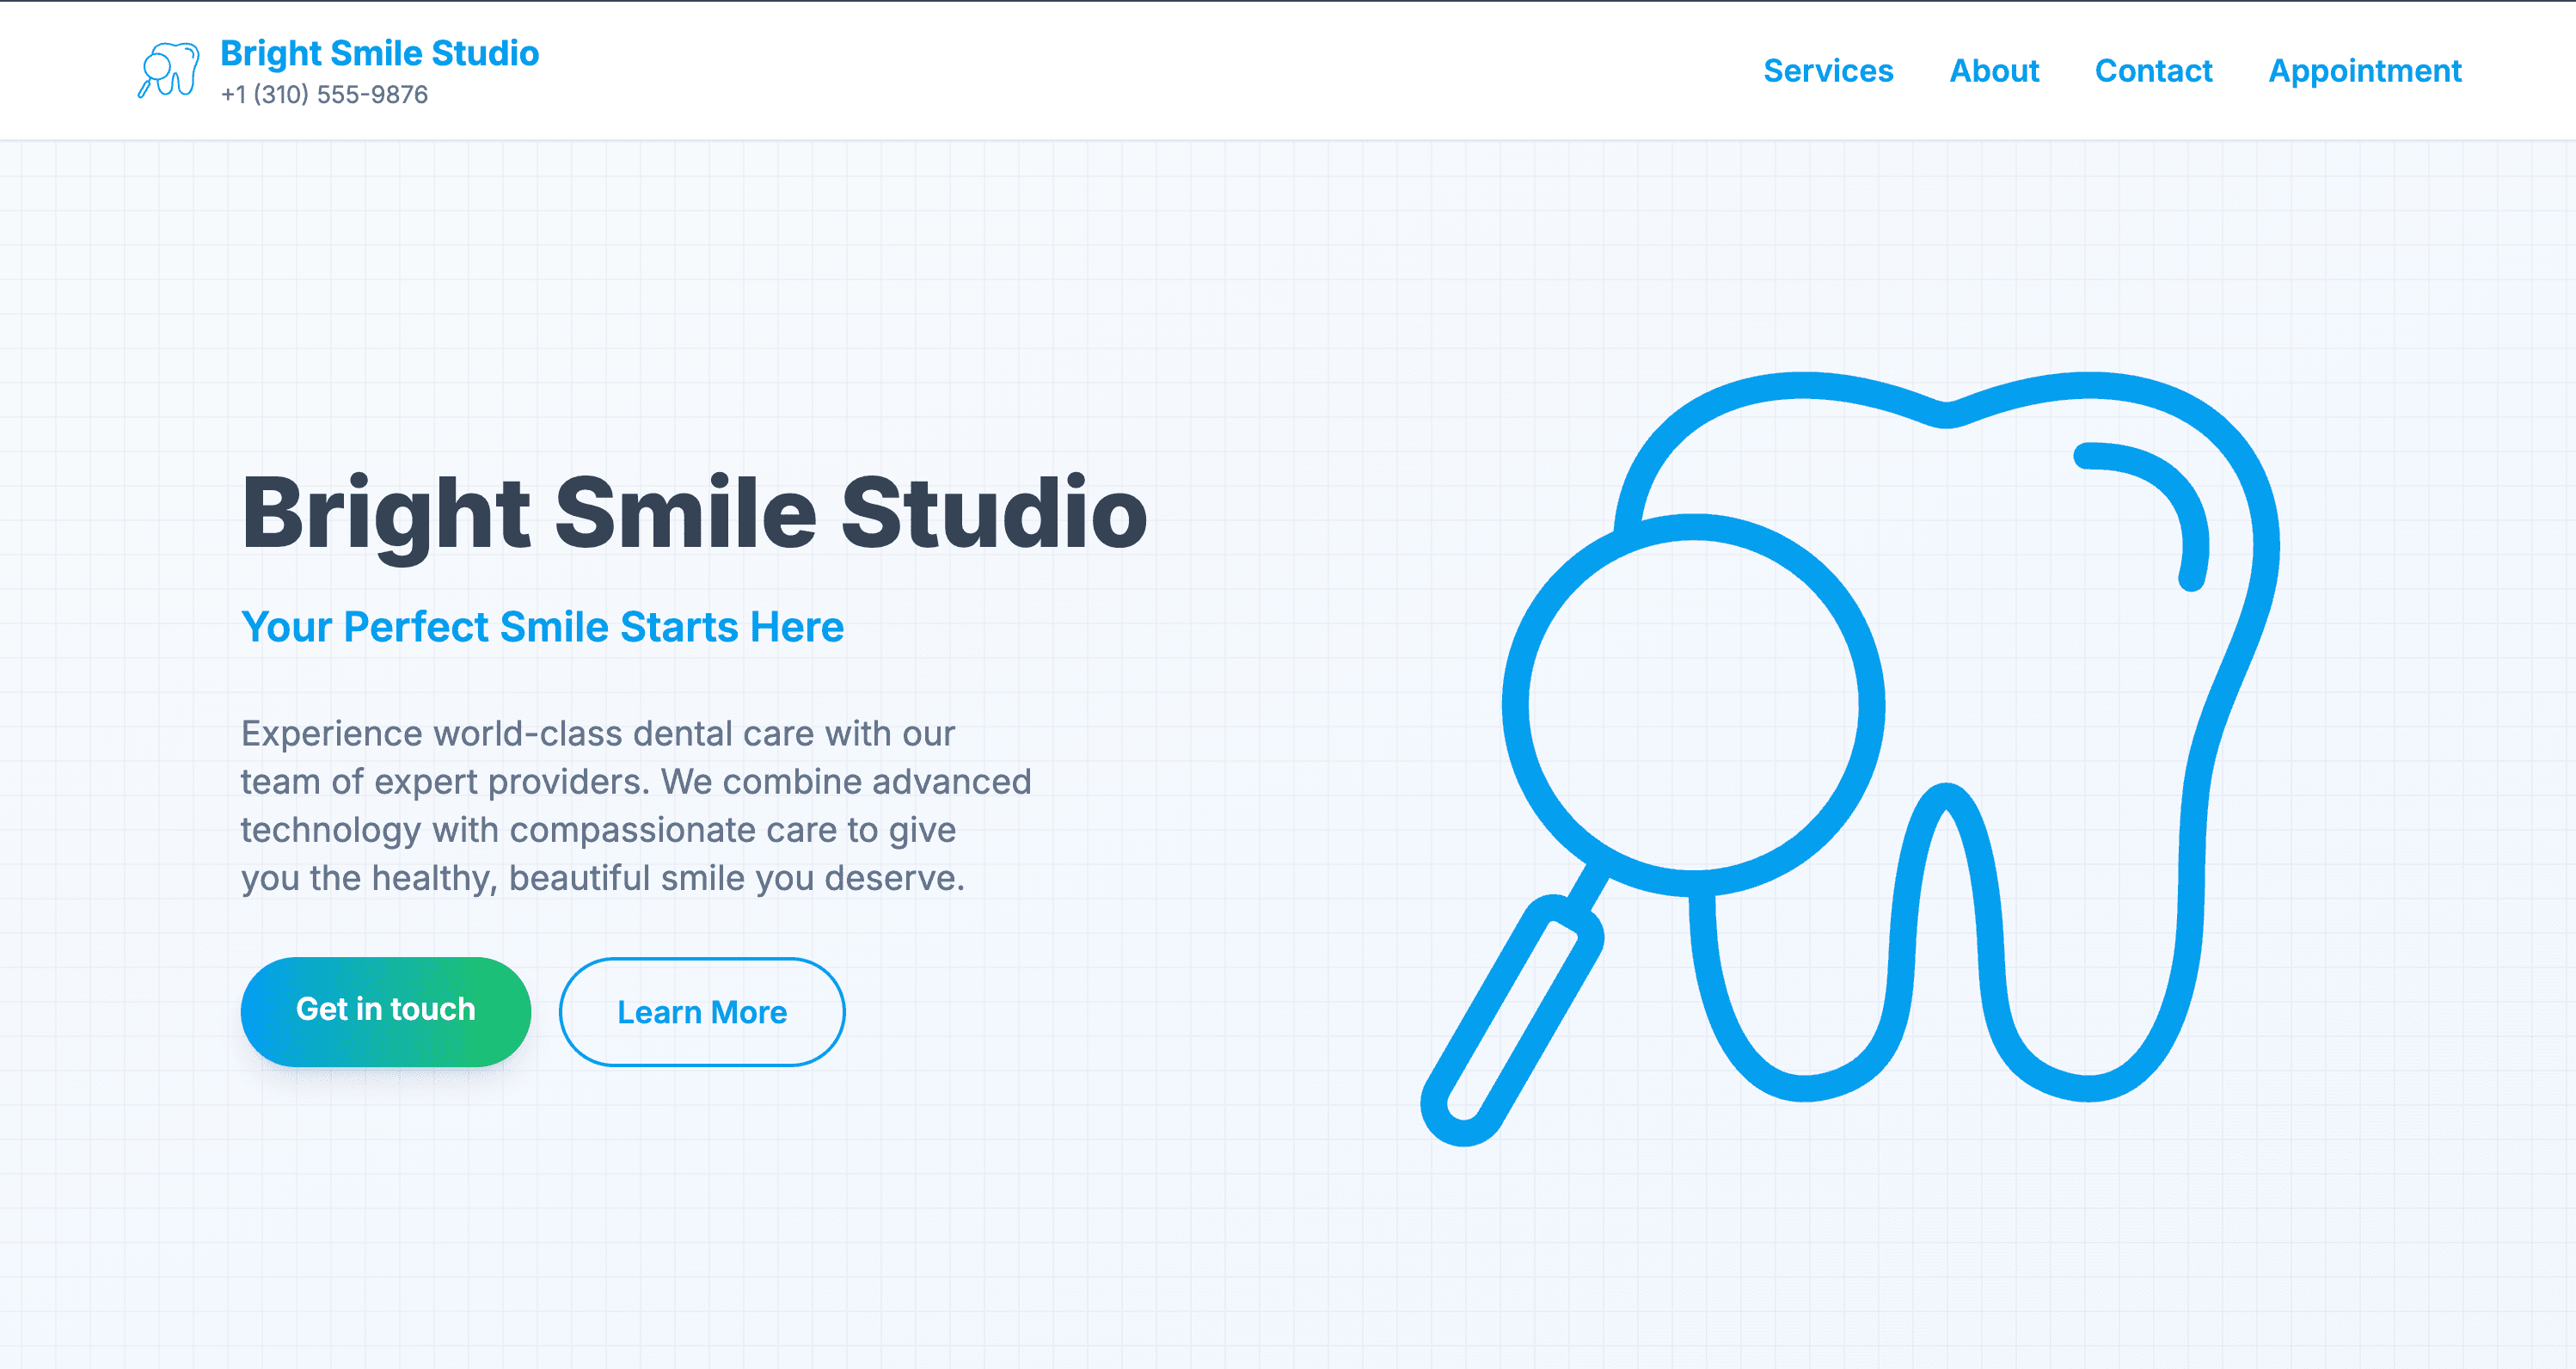Navigate to the About section
This screenshot has width=2576, height=1369.
pos(1995,71)
